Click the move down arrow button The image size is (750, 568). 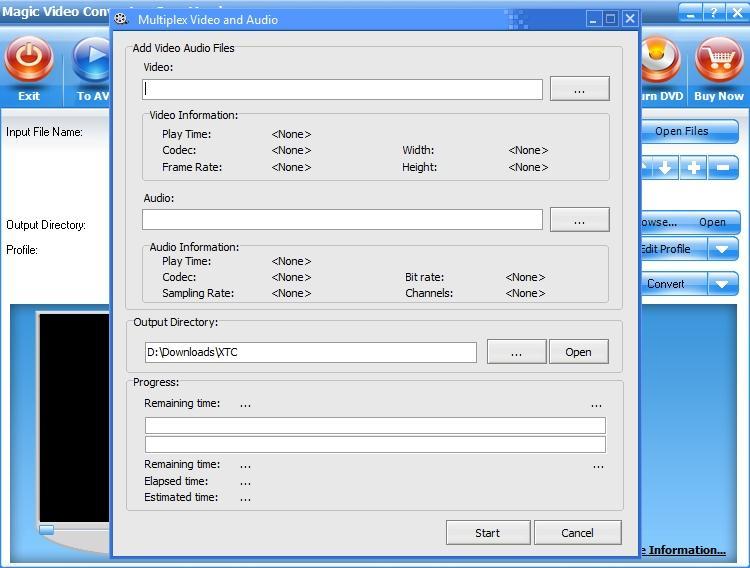[x=665, y=168]
